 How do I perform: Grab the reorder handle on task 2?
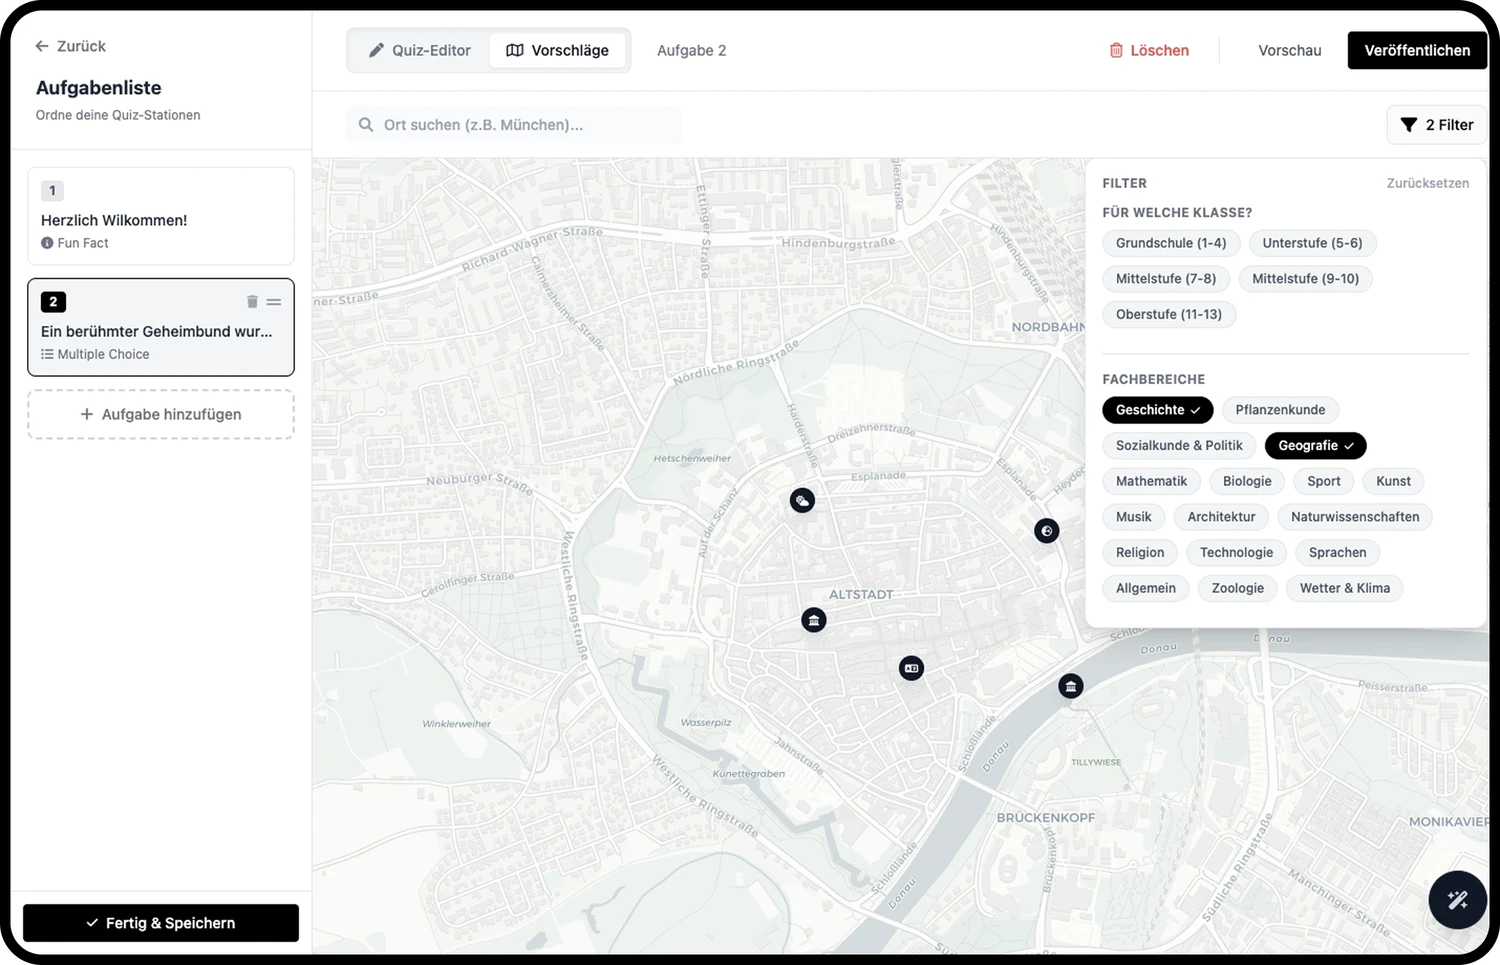274,302
